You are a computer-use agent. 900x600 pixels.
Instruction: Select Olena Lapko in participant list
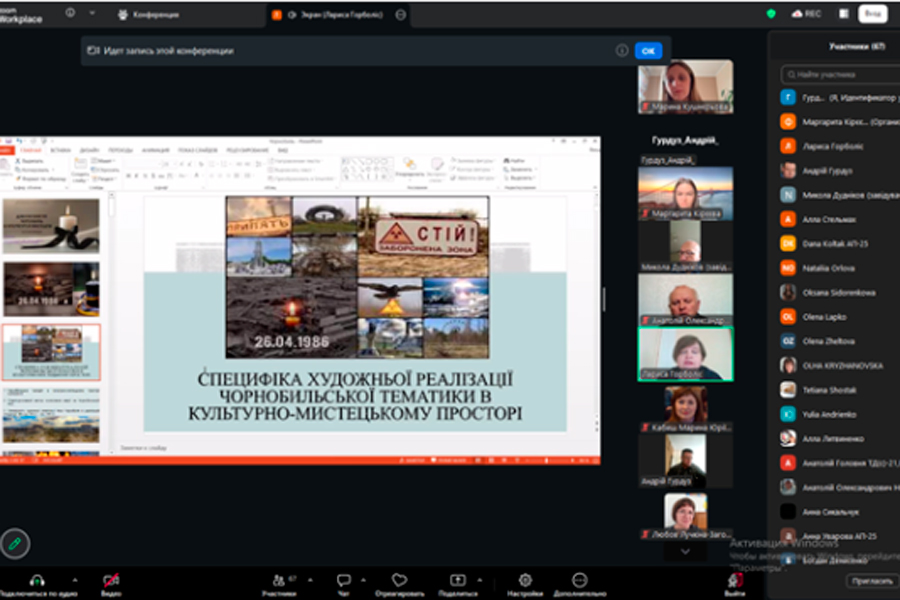pos(840,317)
